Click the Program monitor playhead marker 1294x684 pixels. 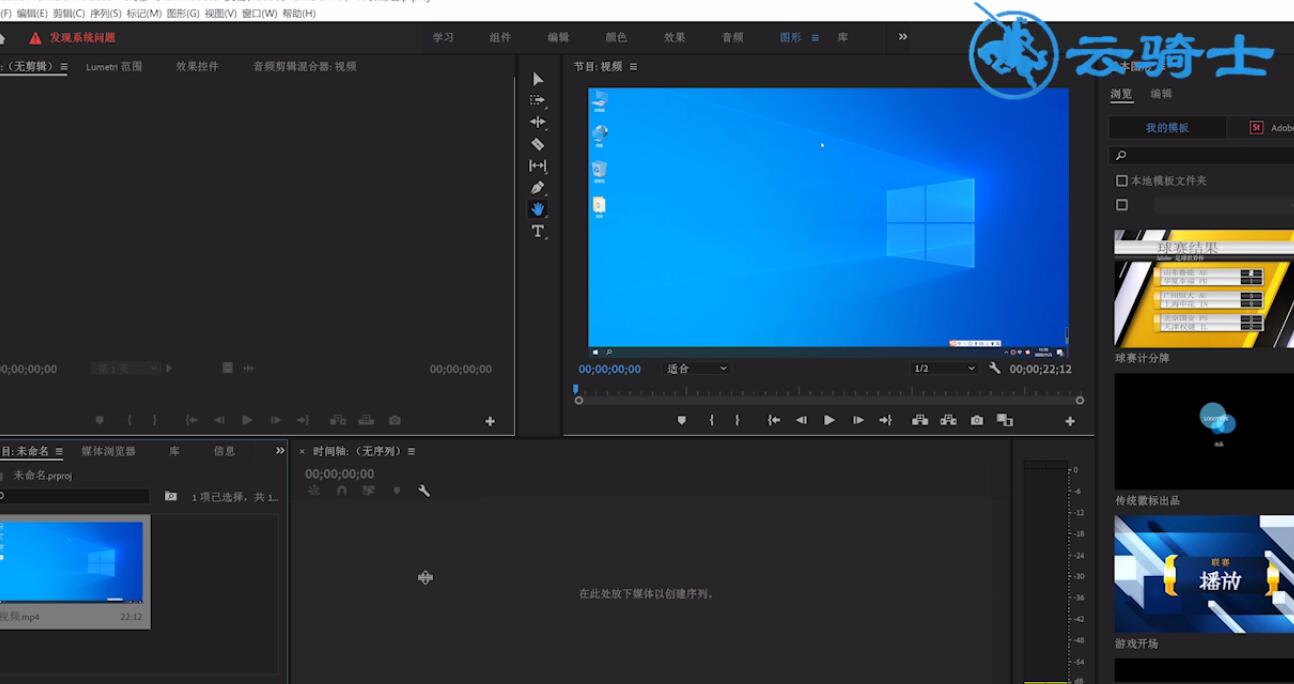576,390
